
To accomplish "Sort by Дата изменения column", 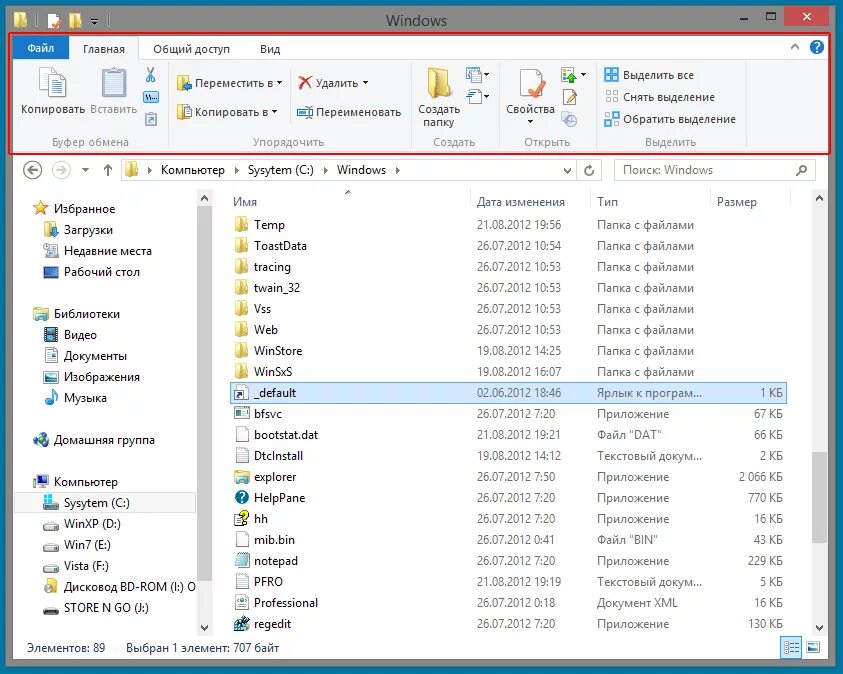I will 520,202.
